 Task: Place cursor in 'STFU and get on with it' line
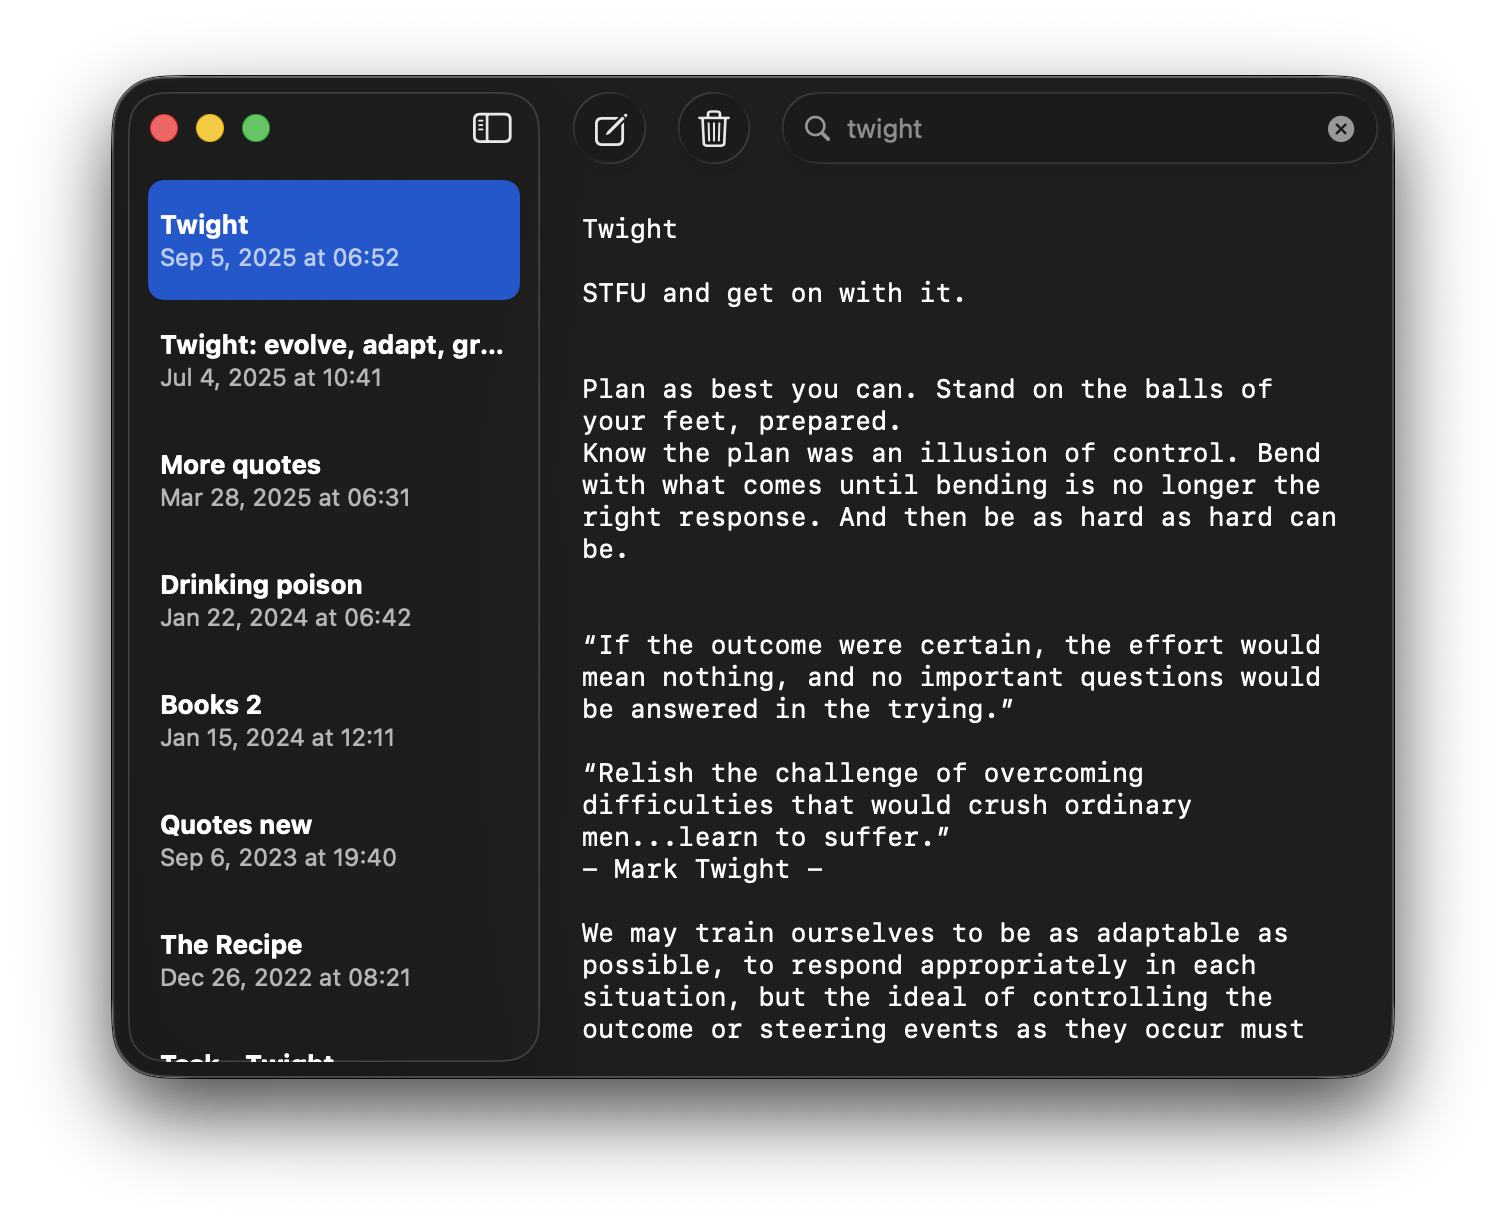point(773,293)
